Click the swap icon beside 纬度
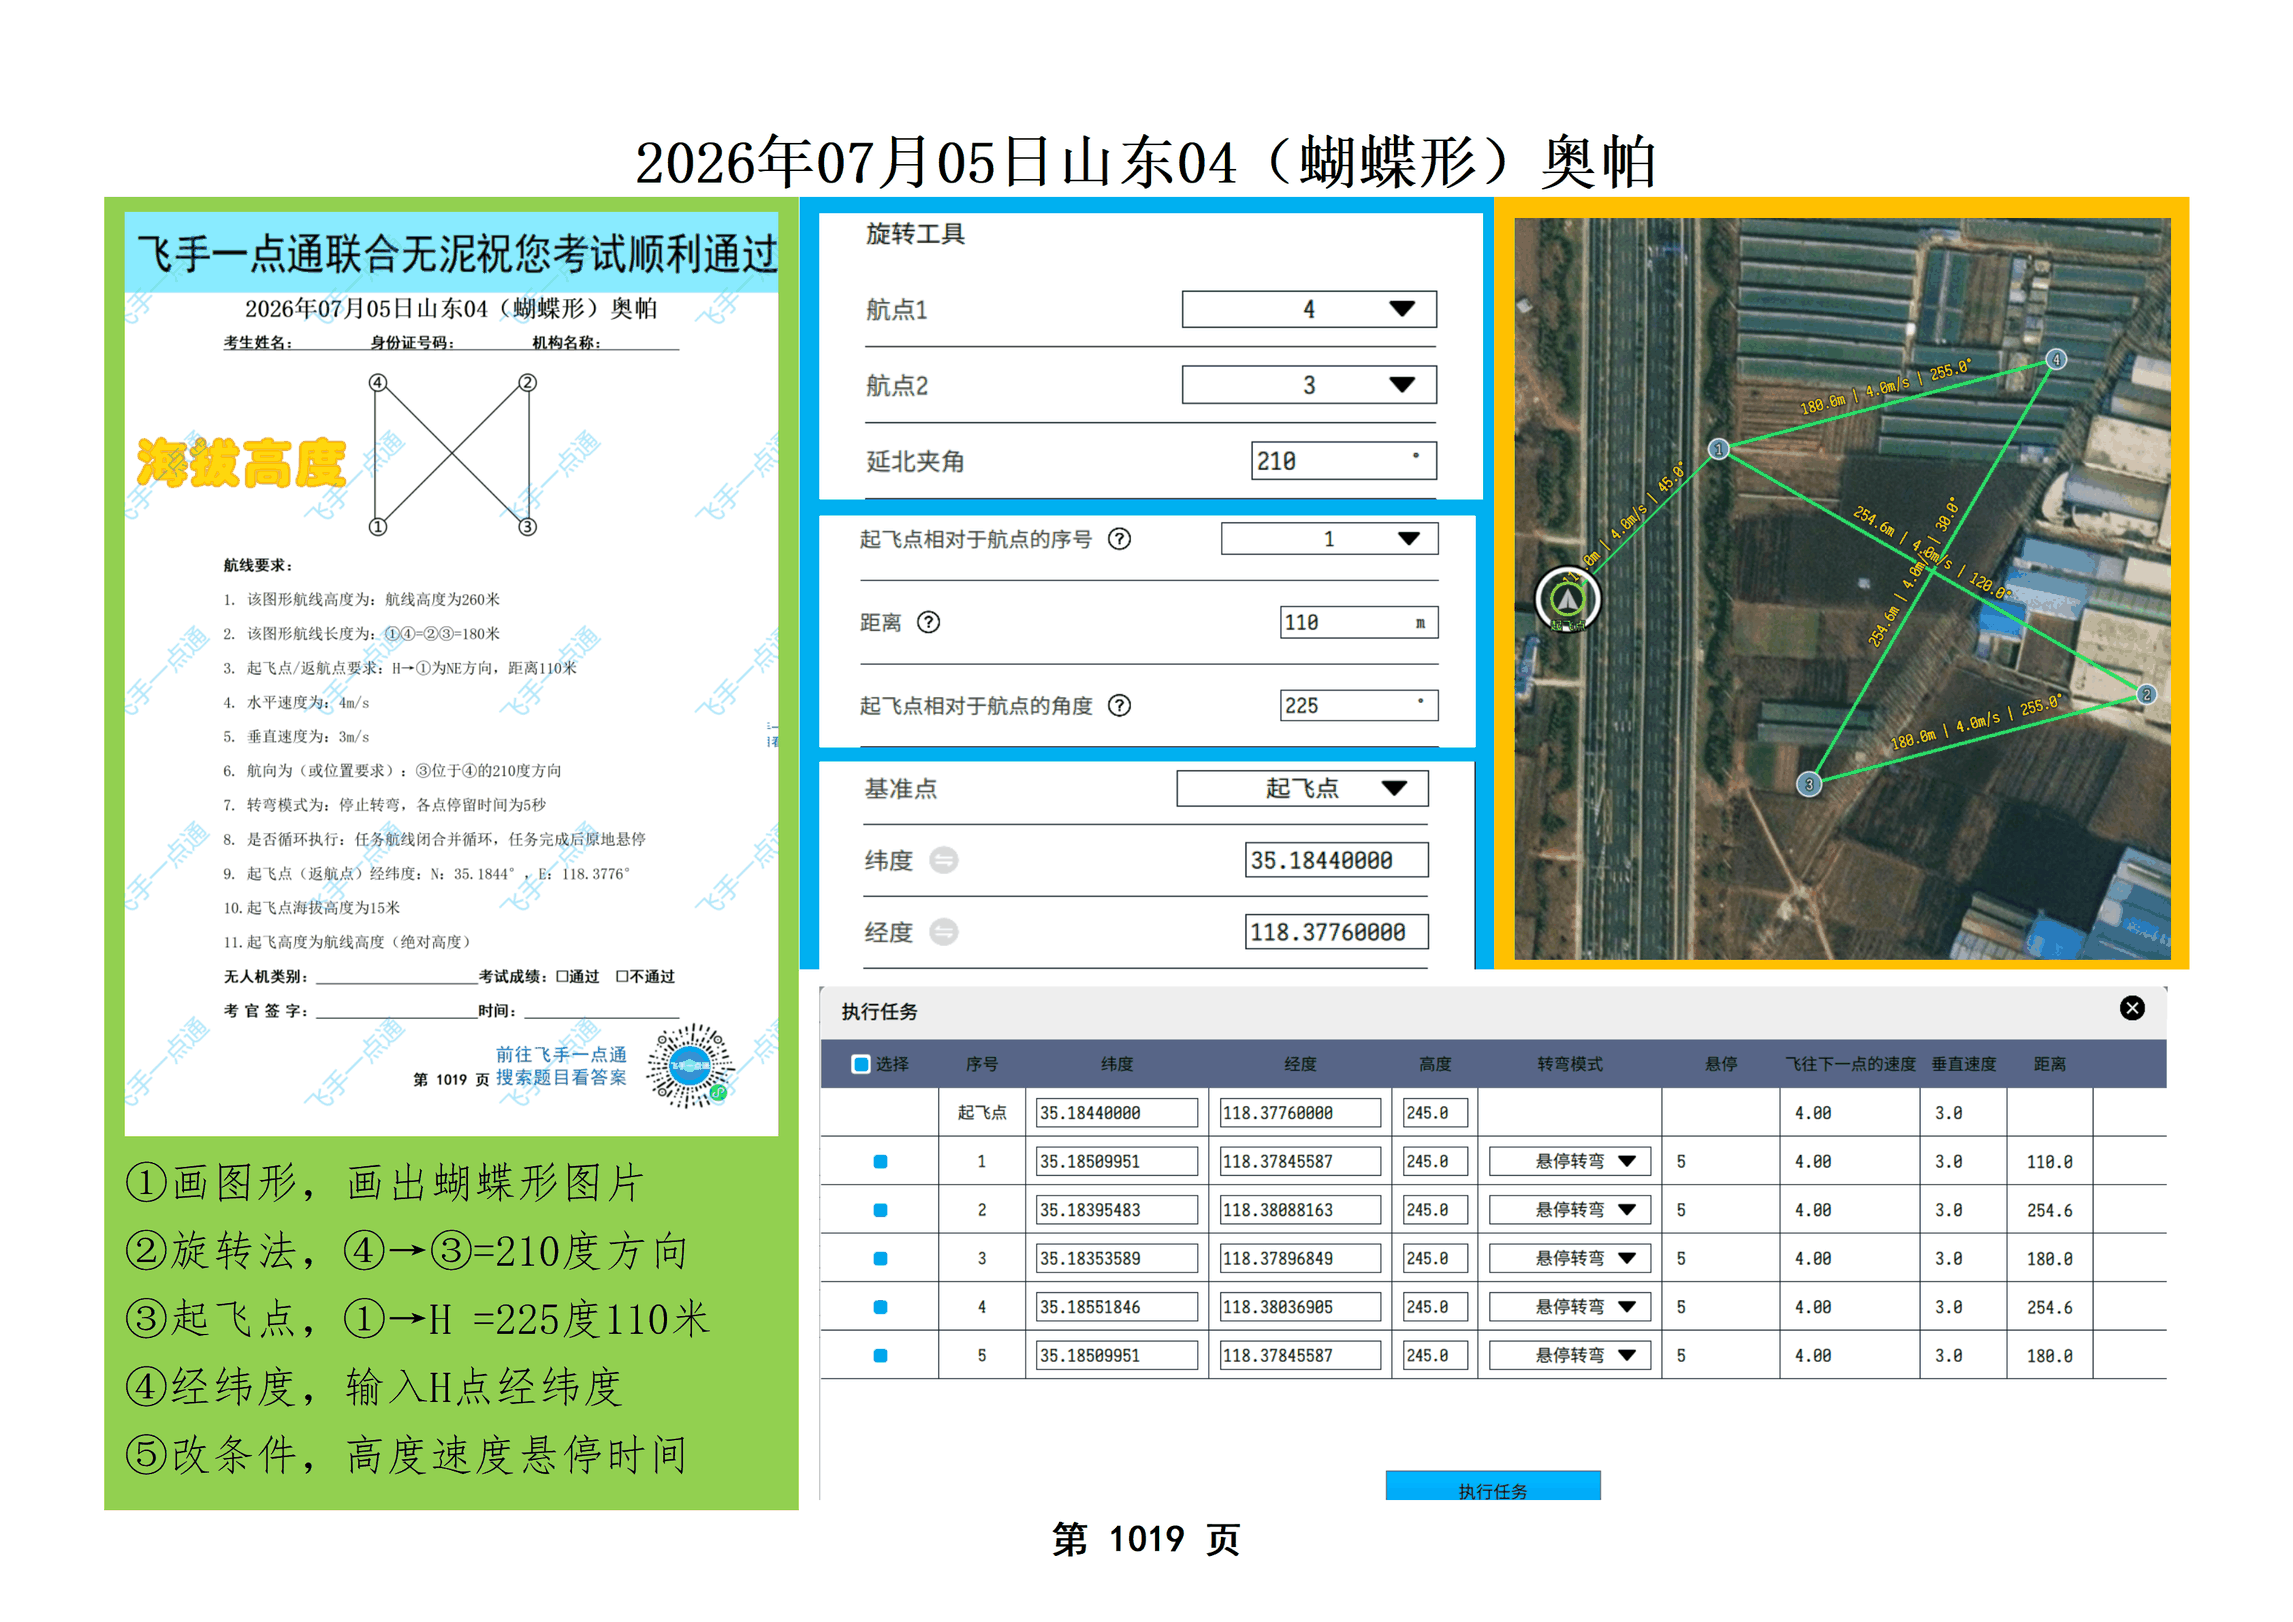The height and width of the screenshot is (1622, 2293). coord(943,860)
